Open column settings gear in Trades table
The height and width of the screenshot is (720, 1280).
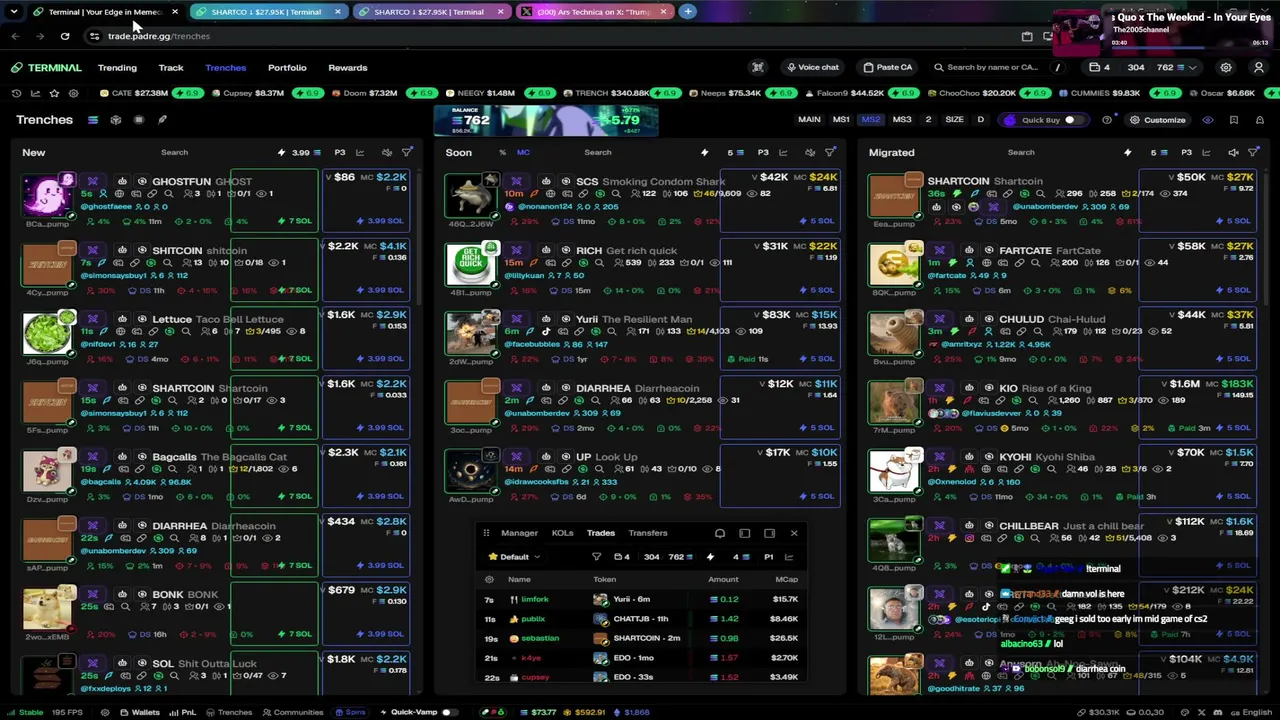(x=489, y=580)
